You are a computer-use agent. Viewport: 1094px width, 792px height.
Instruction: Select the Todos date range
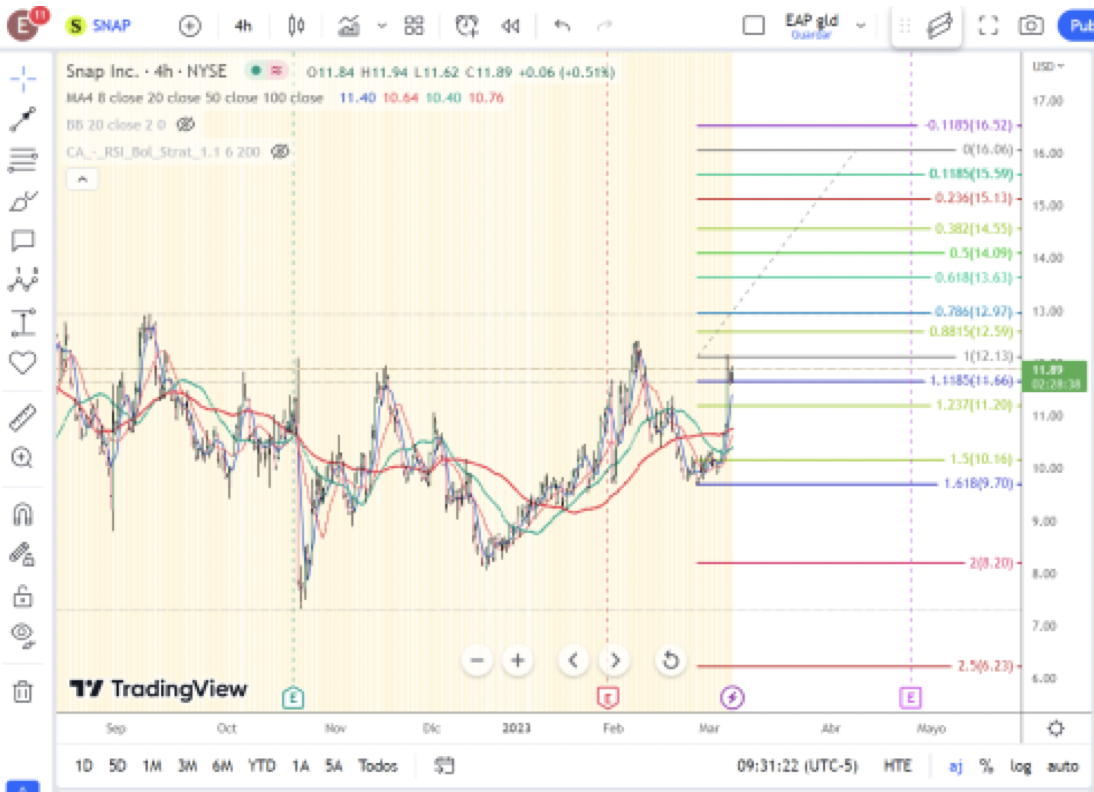point(377,766)
